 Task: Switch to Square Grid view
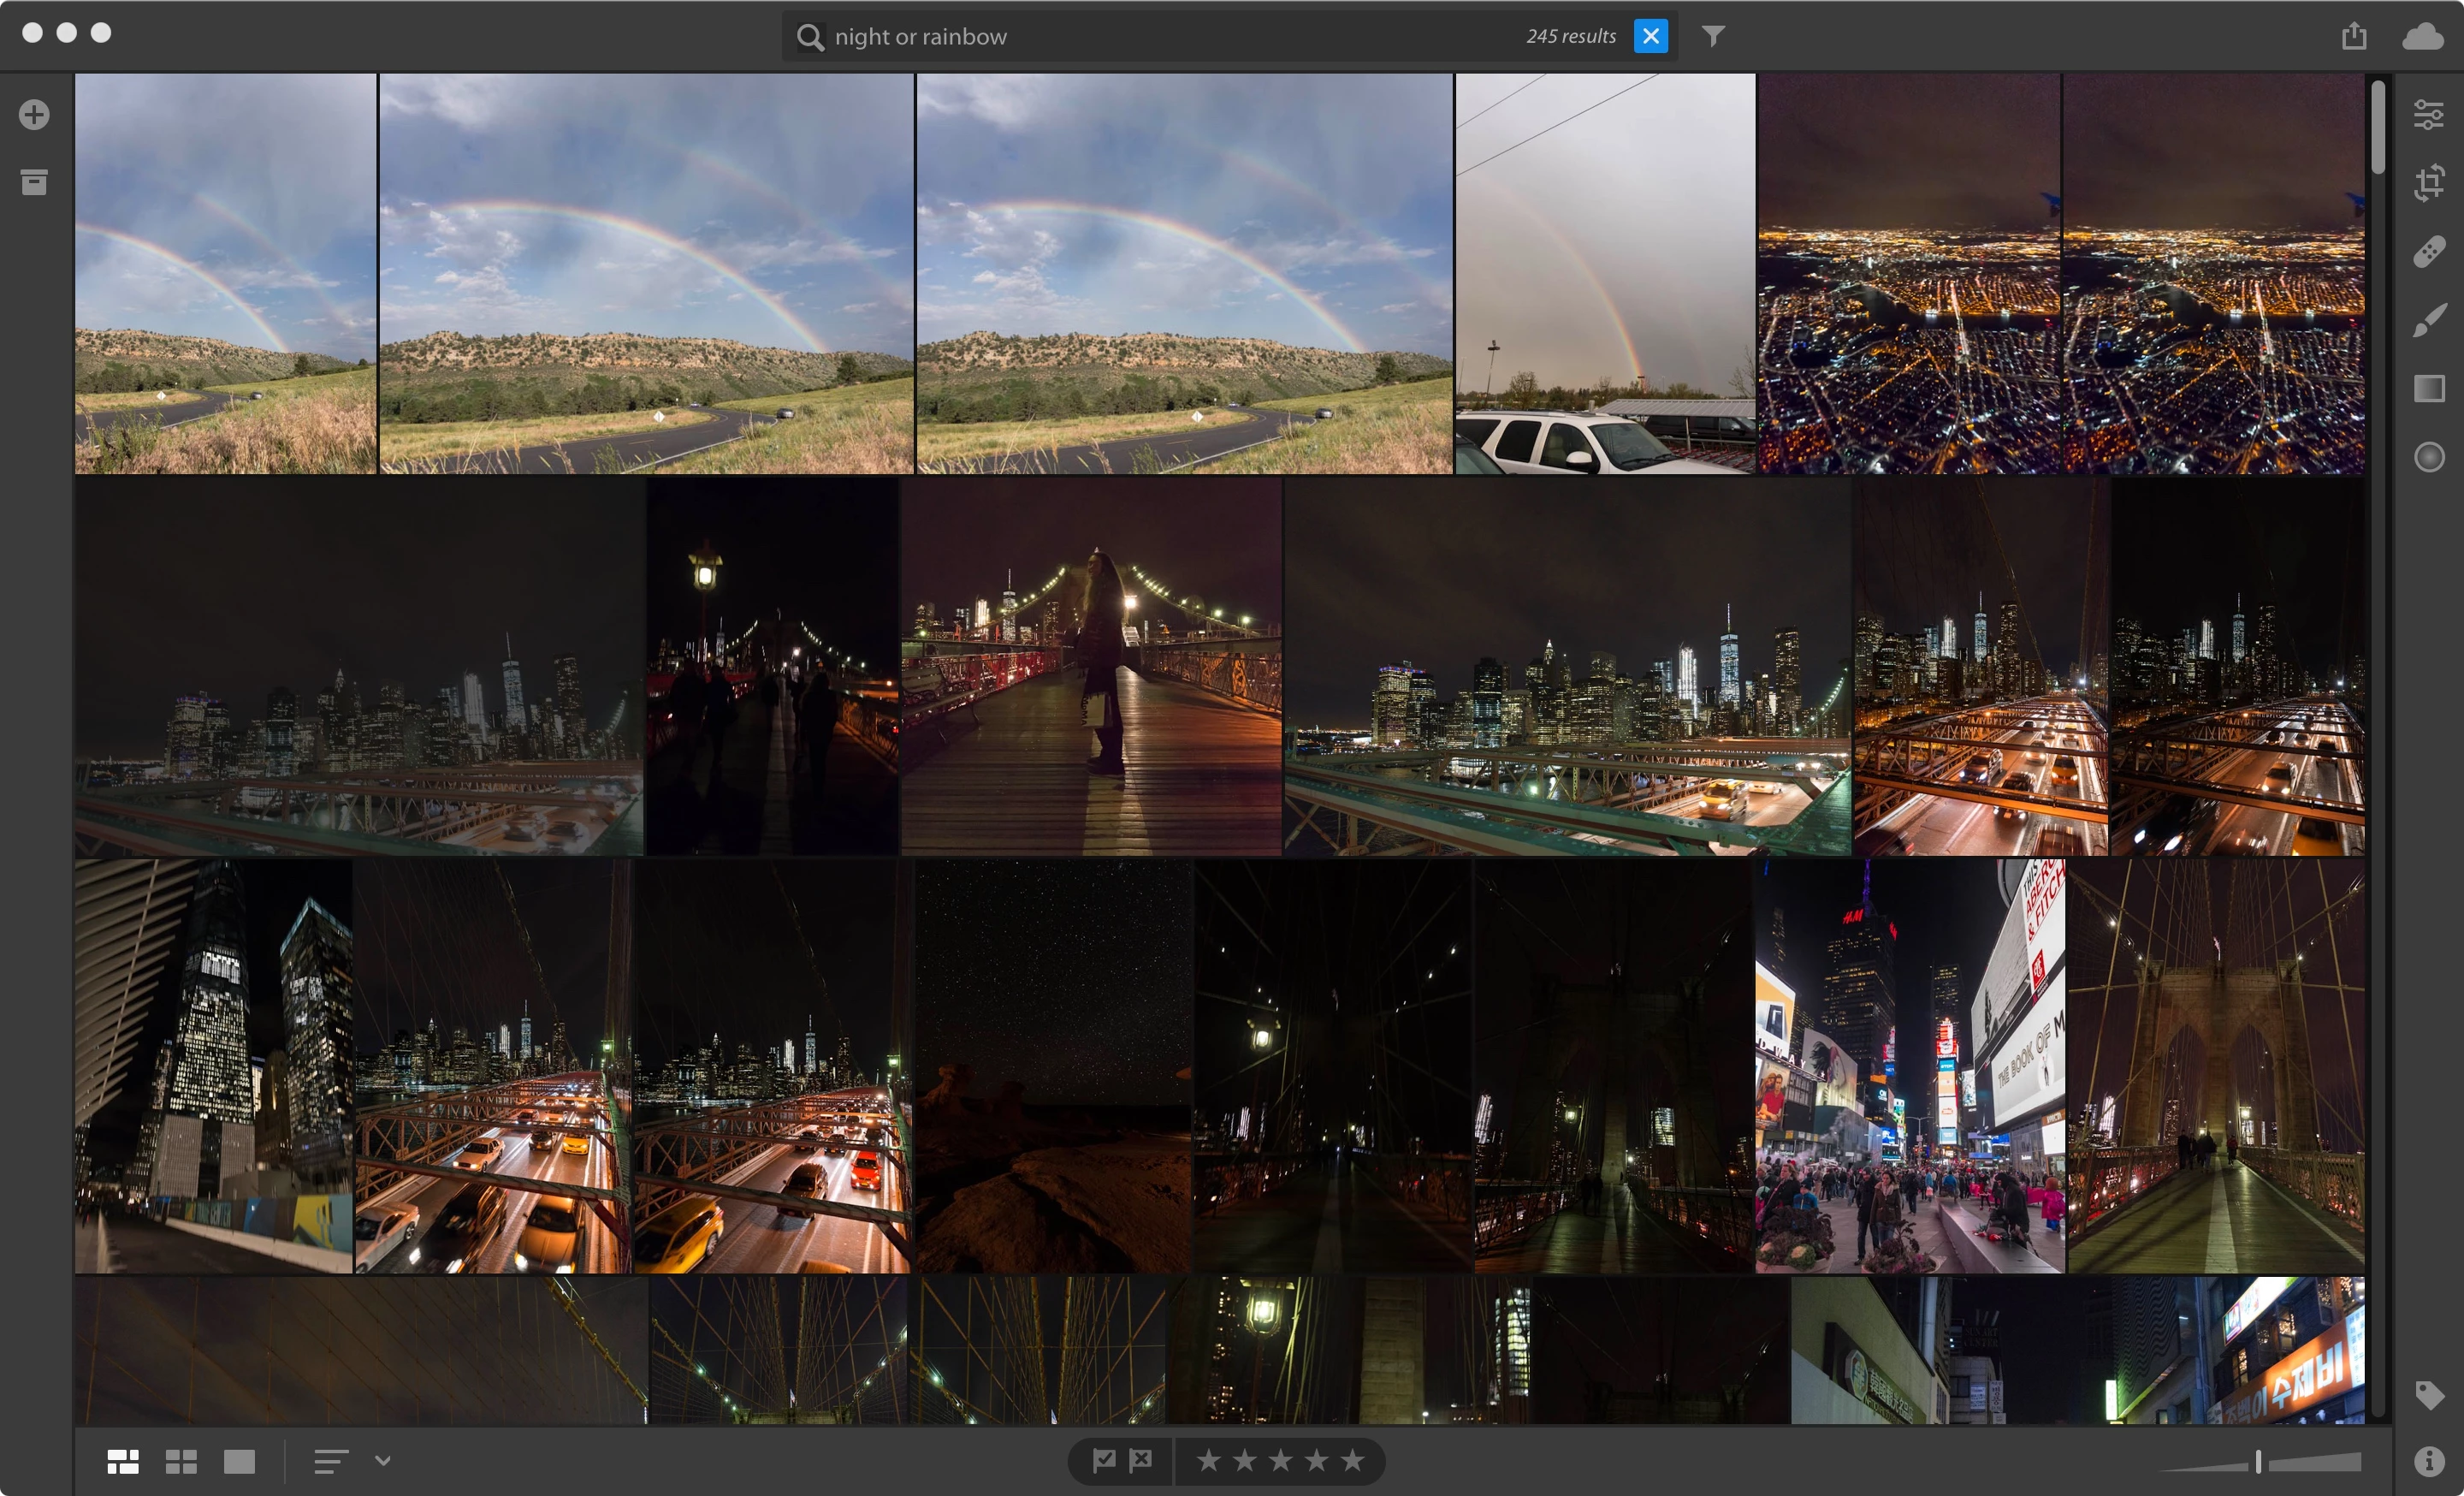click(x=181, y=1462)
